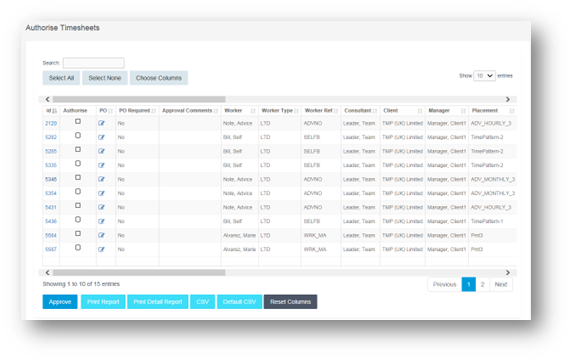
Task: Click the top horizontal scrollbar thumb
Action: pos(139,99)
